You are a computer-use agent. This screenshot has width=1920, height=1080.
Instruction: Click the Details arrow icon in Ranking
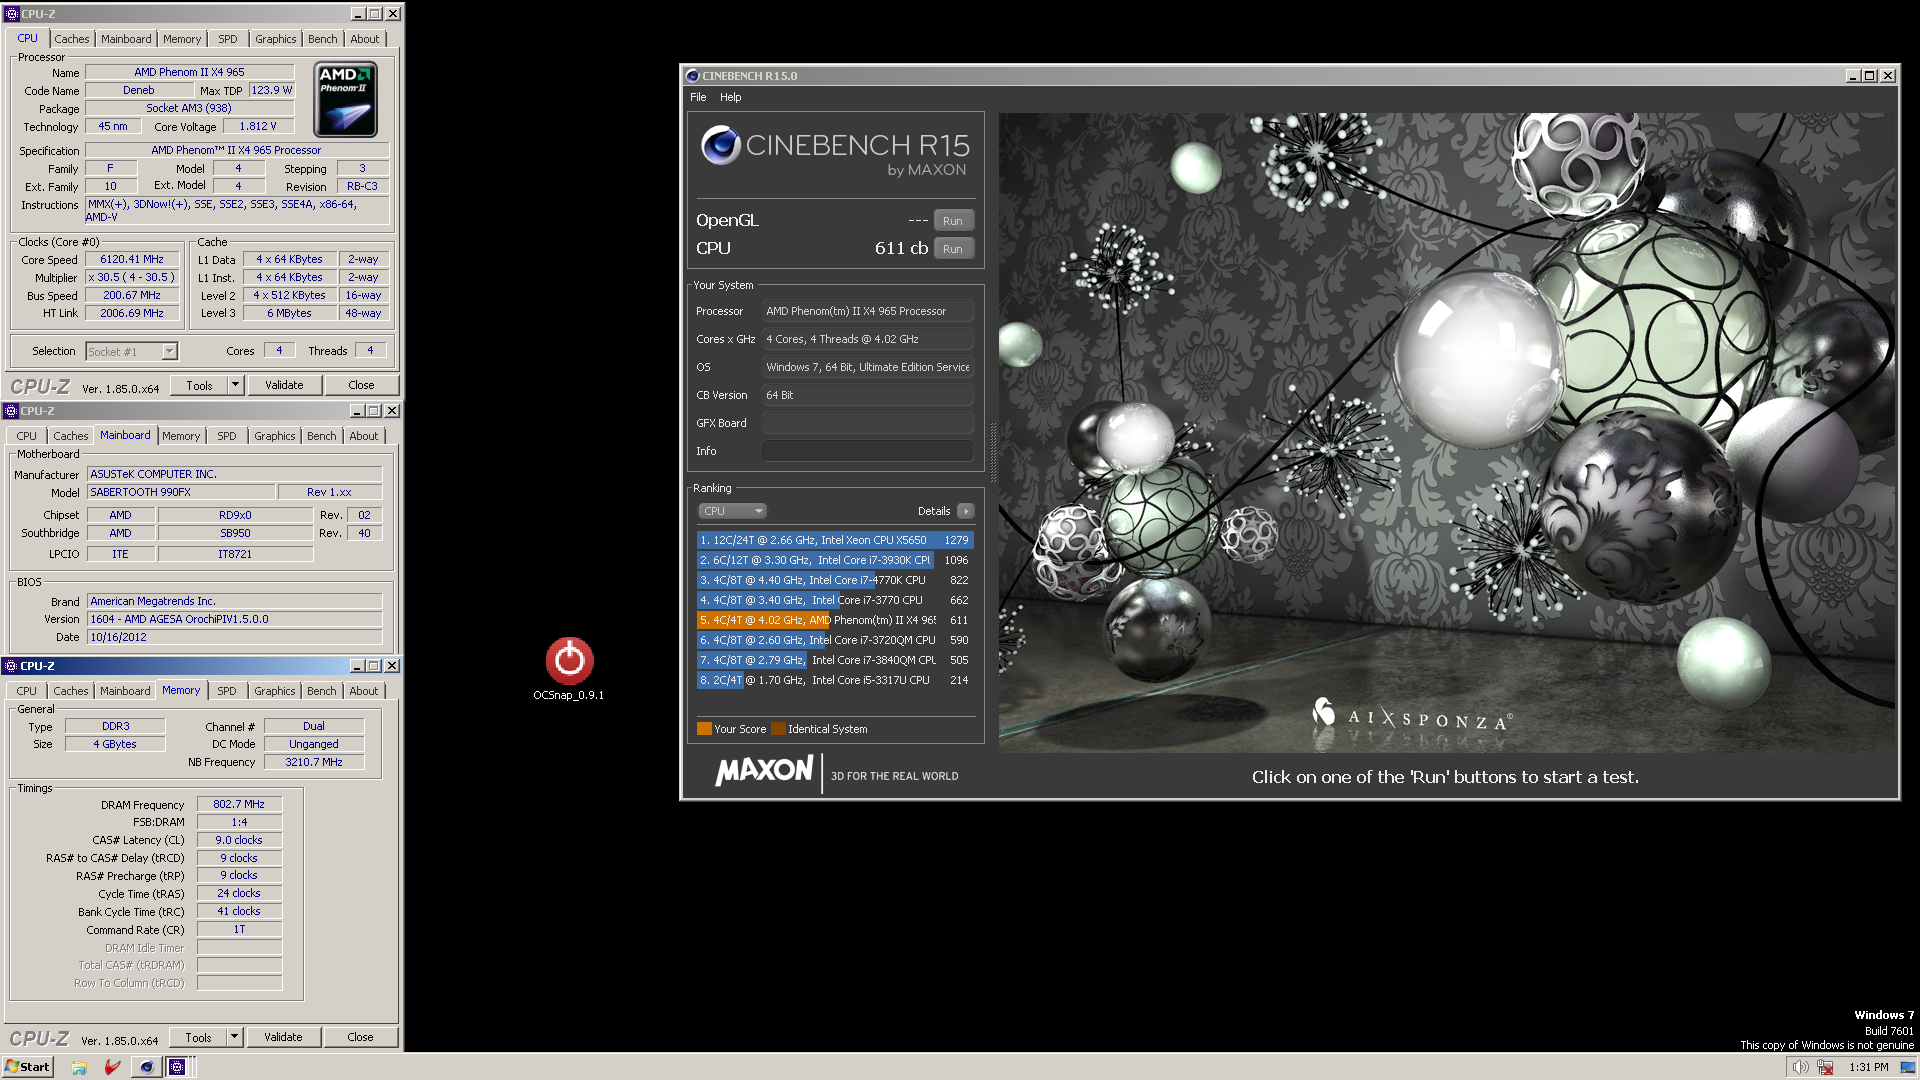pos(965,511)
